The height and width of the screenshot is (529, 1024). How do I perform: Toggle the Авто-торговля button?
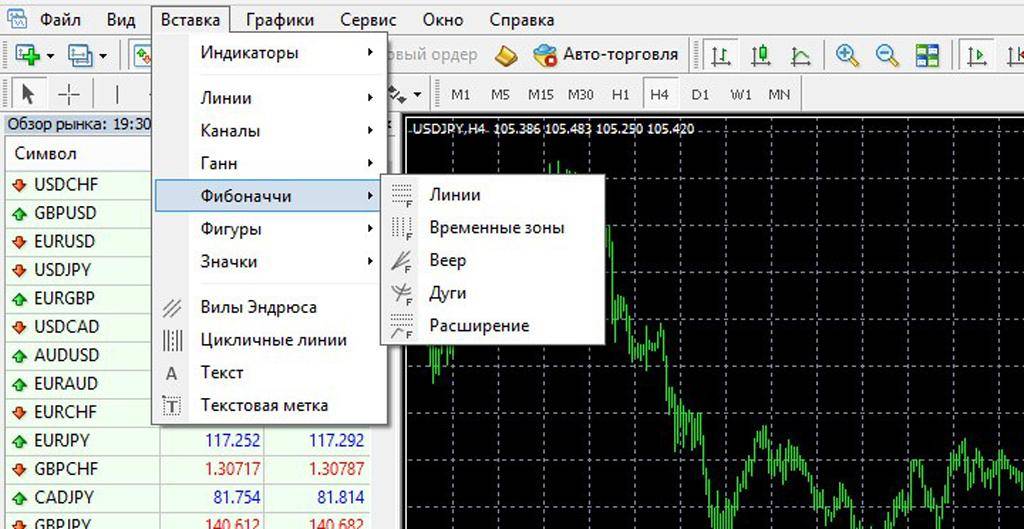[x=606, y=54]
